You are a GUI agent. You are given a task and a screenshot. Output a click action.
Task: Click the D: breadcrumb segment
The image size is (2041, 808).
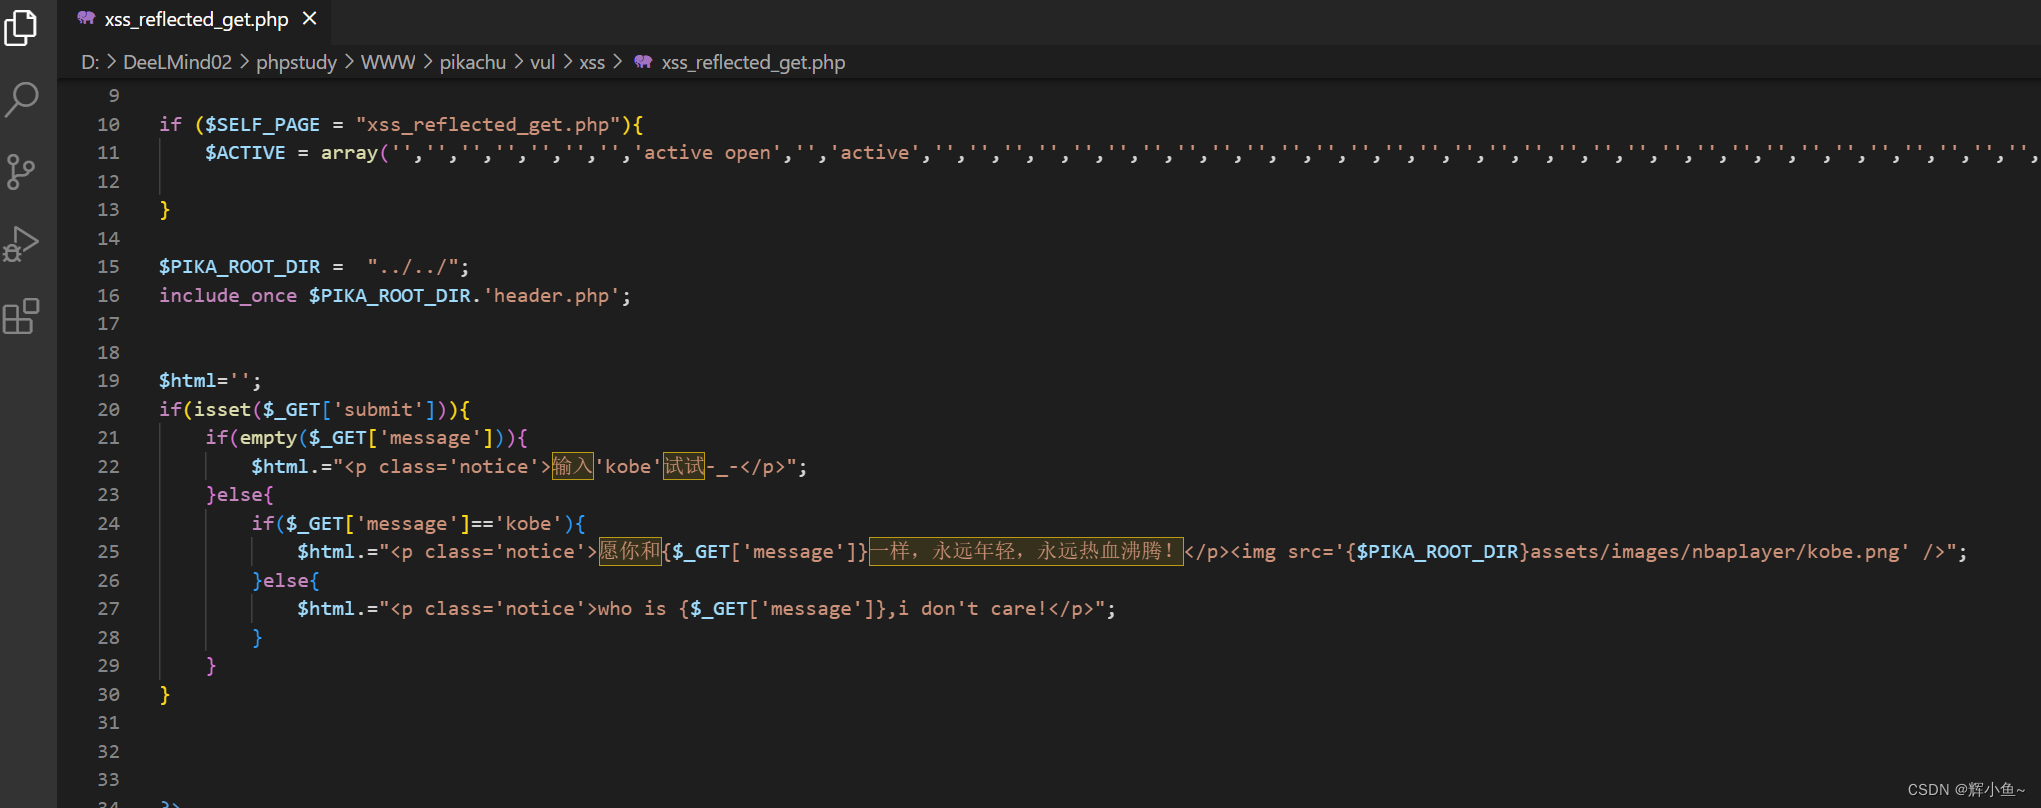point(90,62)
